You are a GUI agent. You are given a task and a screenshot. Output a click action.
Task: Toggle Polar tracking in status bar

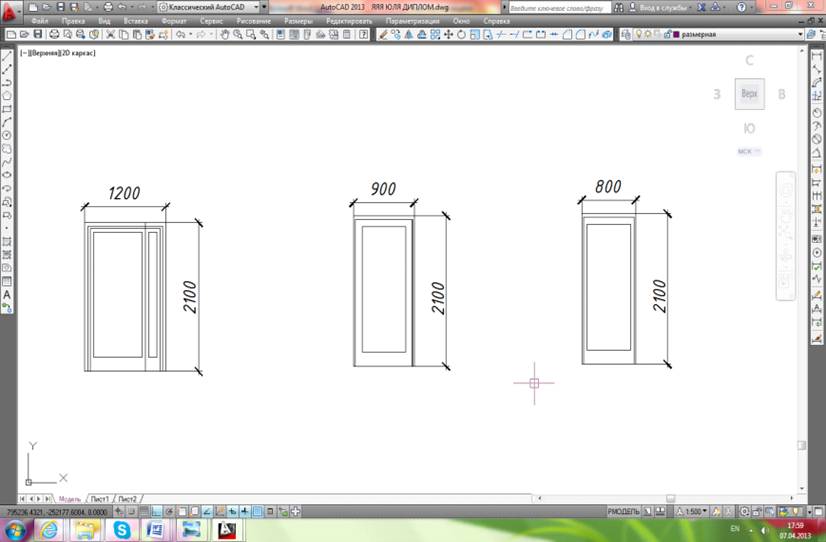point(169,511)
